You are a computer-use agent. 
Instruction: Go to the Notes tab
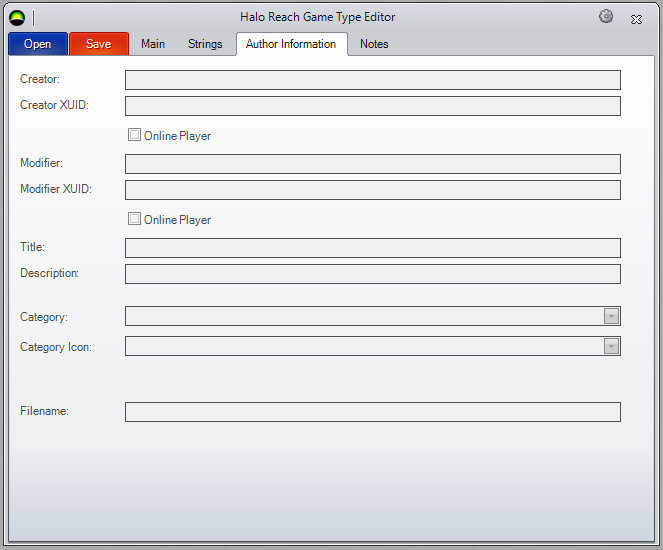click(x=374, y=44)
